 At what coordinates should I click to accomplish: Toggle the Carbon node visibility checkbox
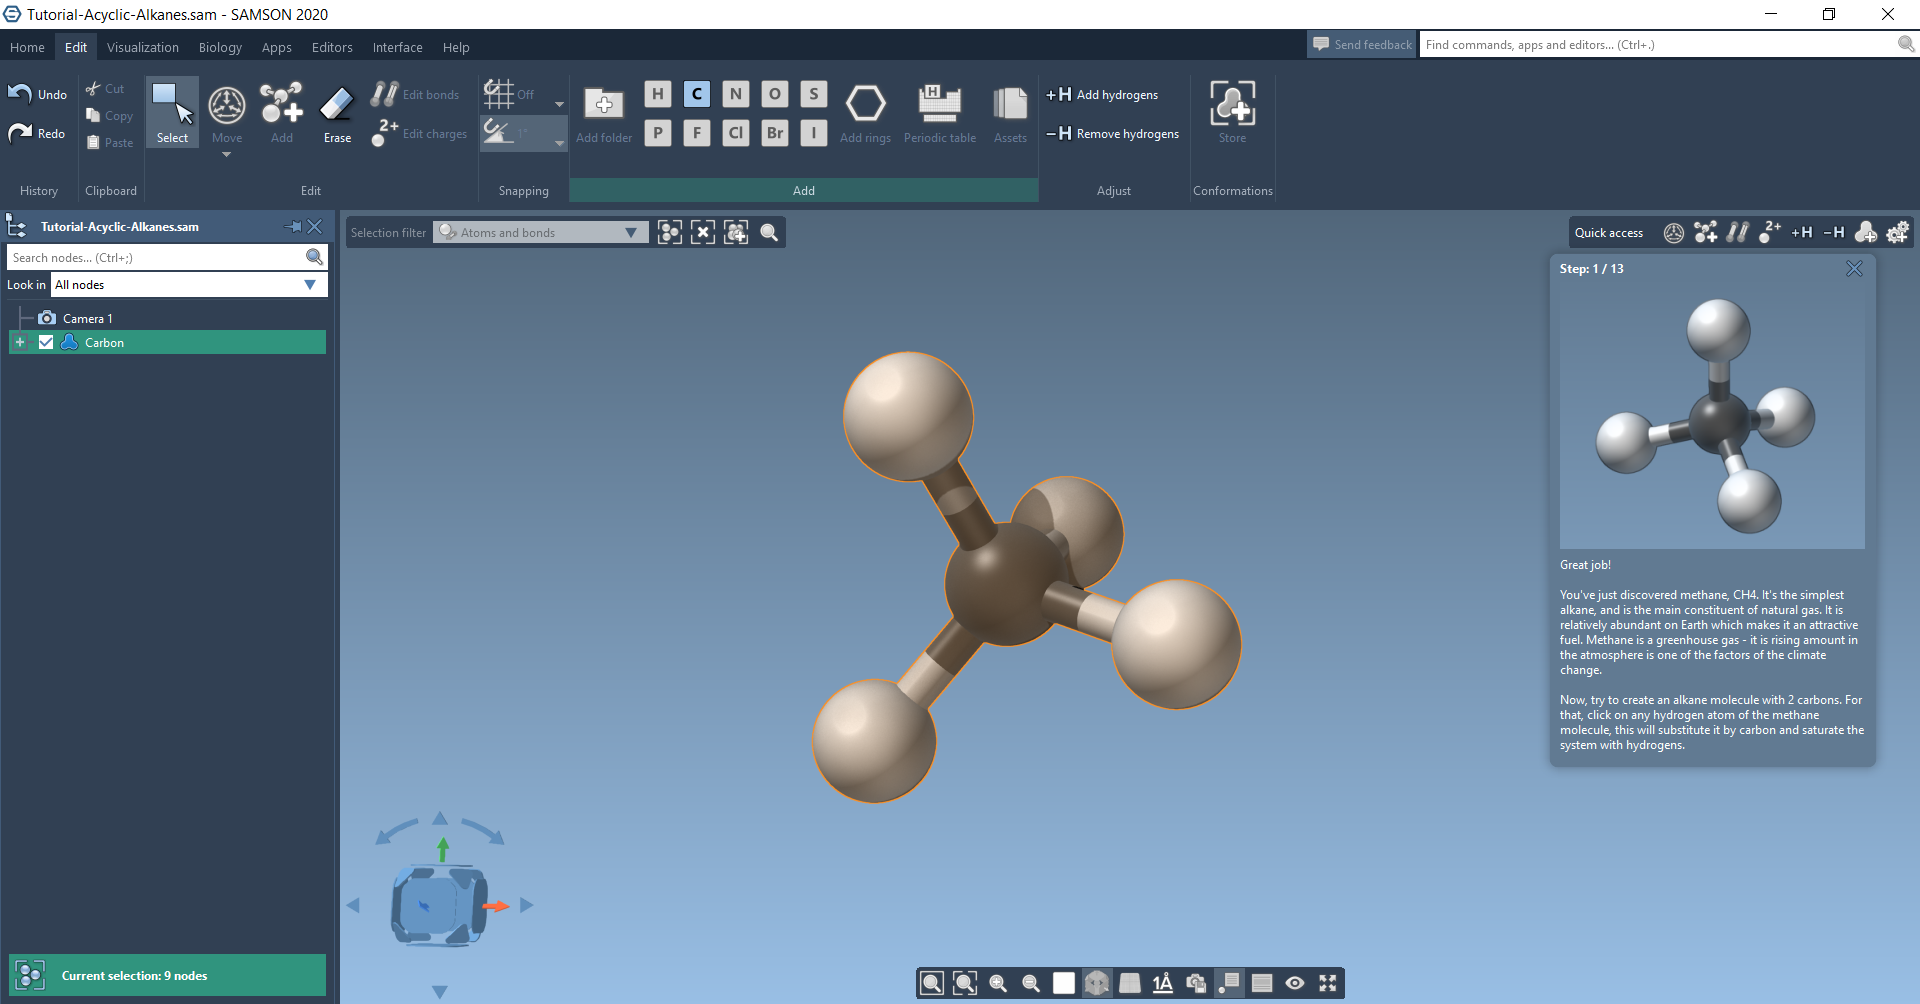click(46, 342)
